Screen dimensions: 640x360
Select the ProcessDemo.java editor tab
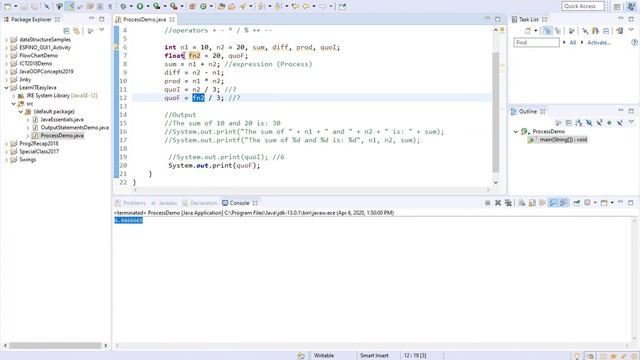pos(145,20)
